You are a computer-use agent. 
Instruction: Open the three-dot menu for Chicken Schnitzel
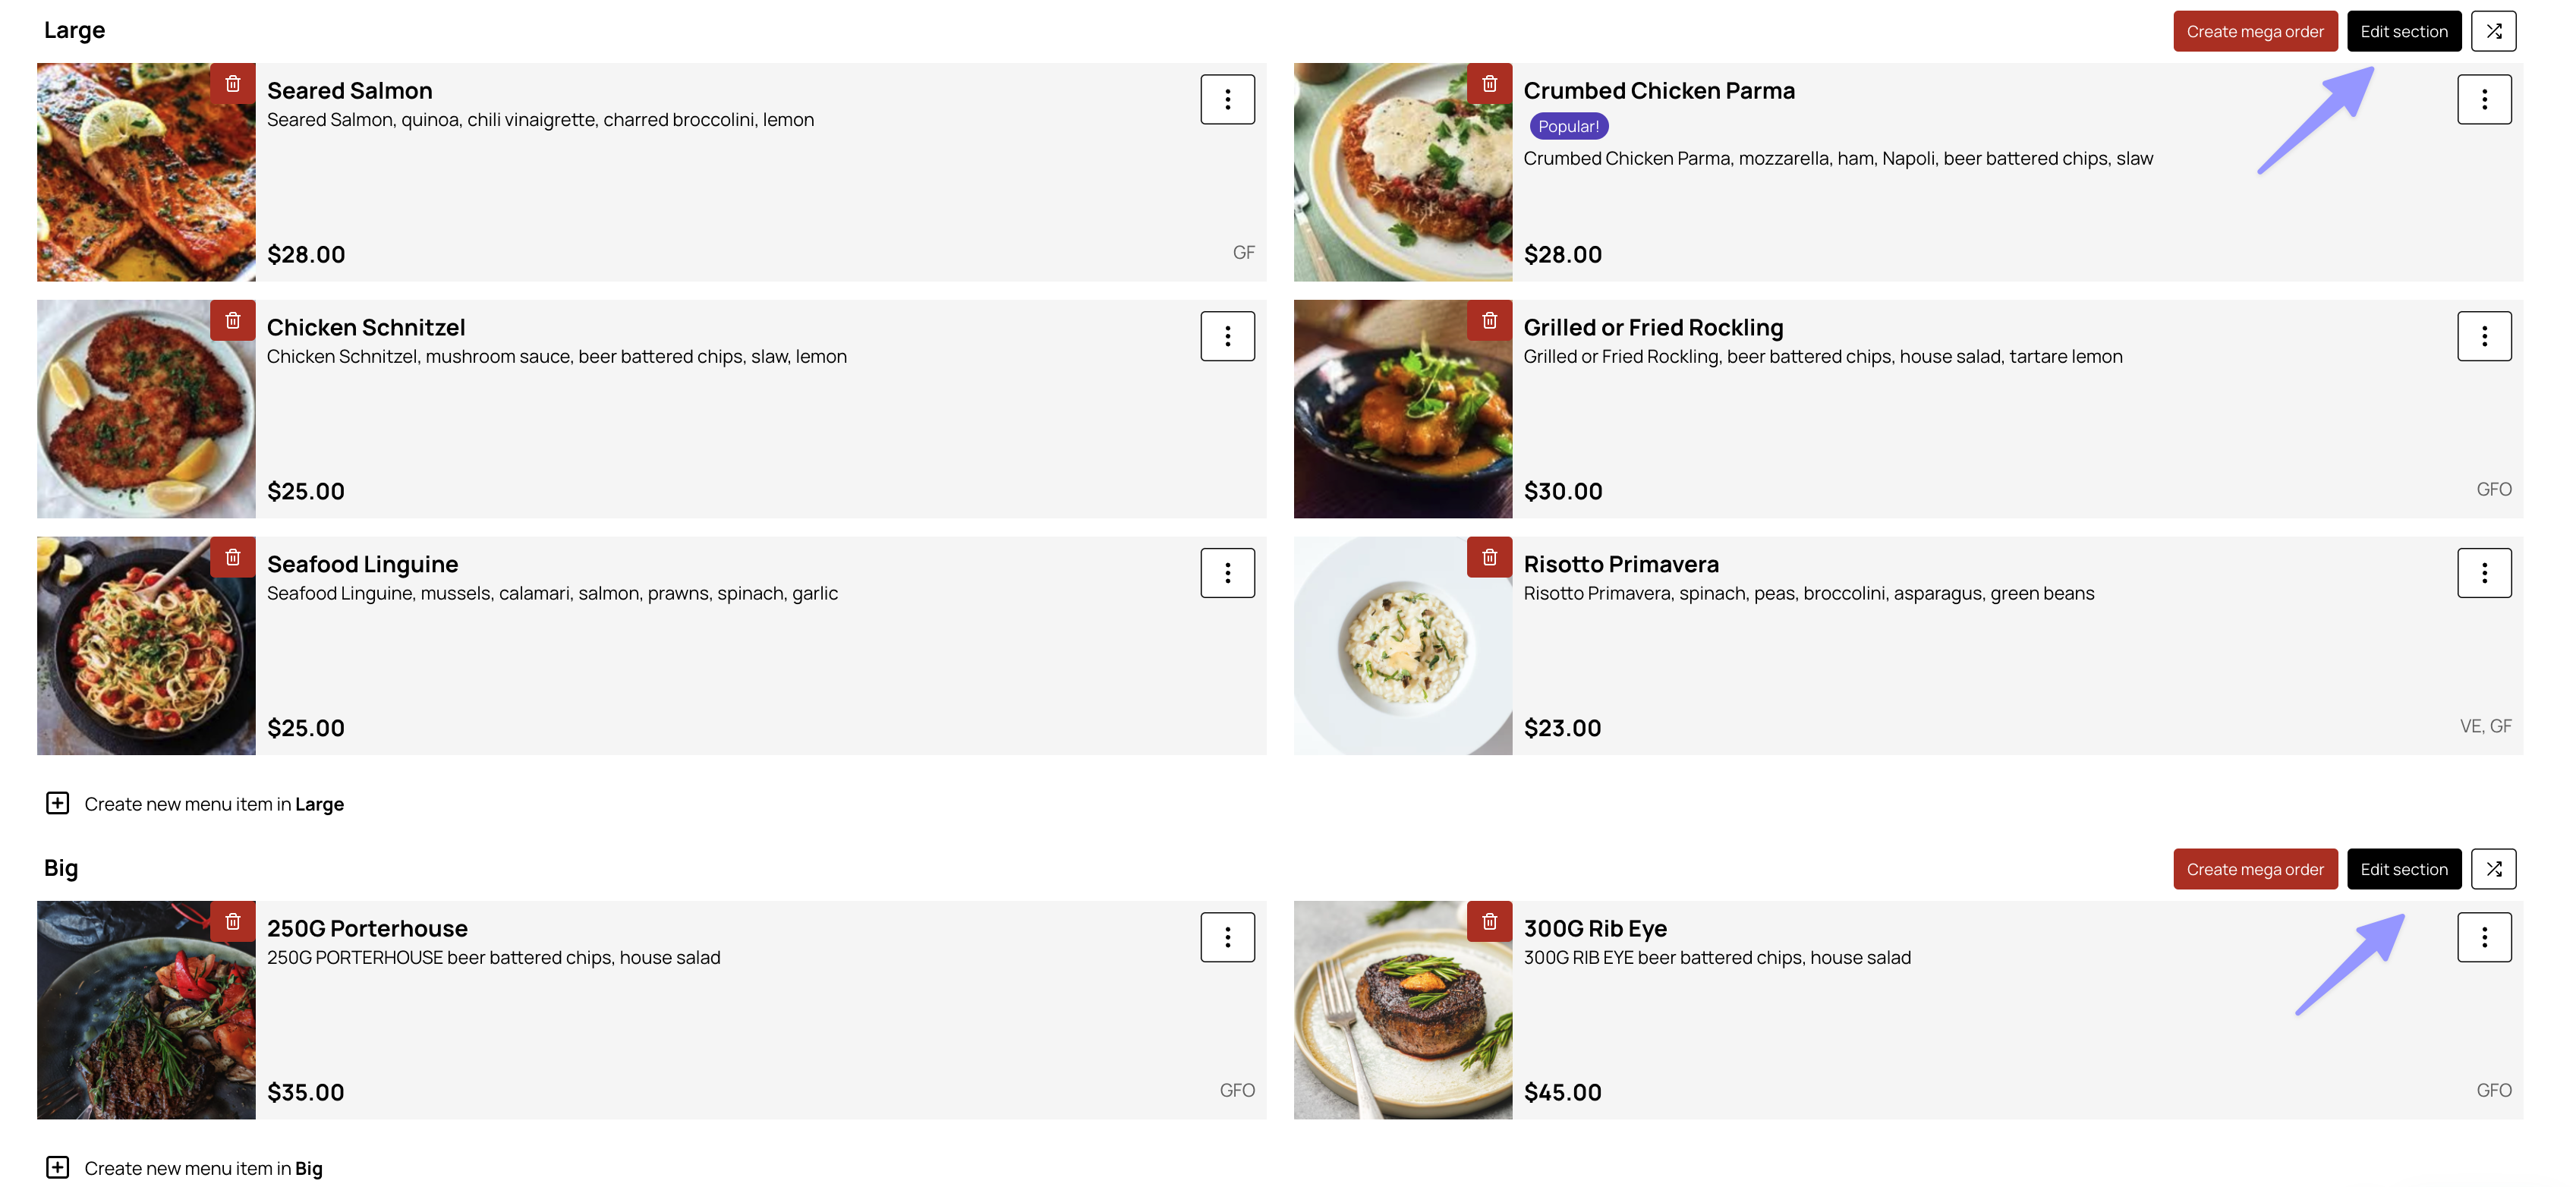tap(1227, 336)
